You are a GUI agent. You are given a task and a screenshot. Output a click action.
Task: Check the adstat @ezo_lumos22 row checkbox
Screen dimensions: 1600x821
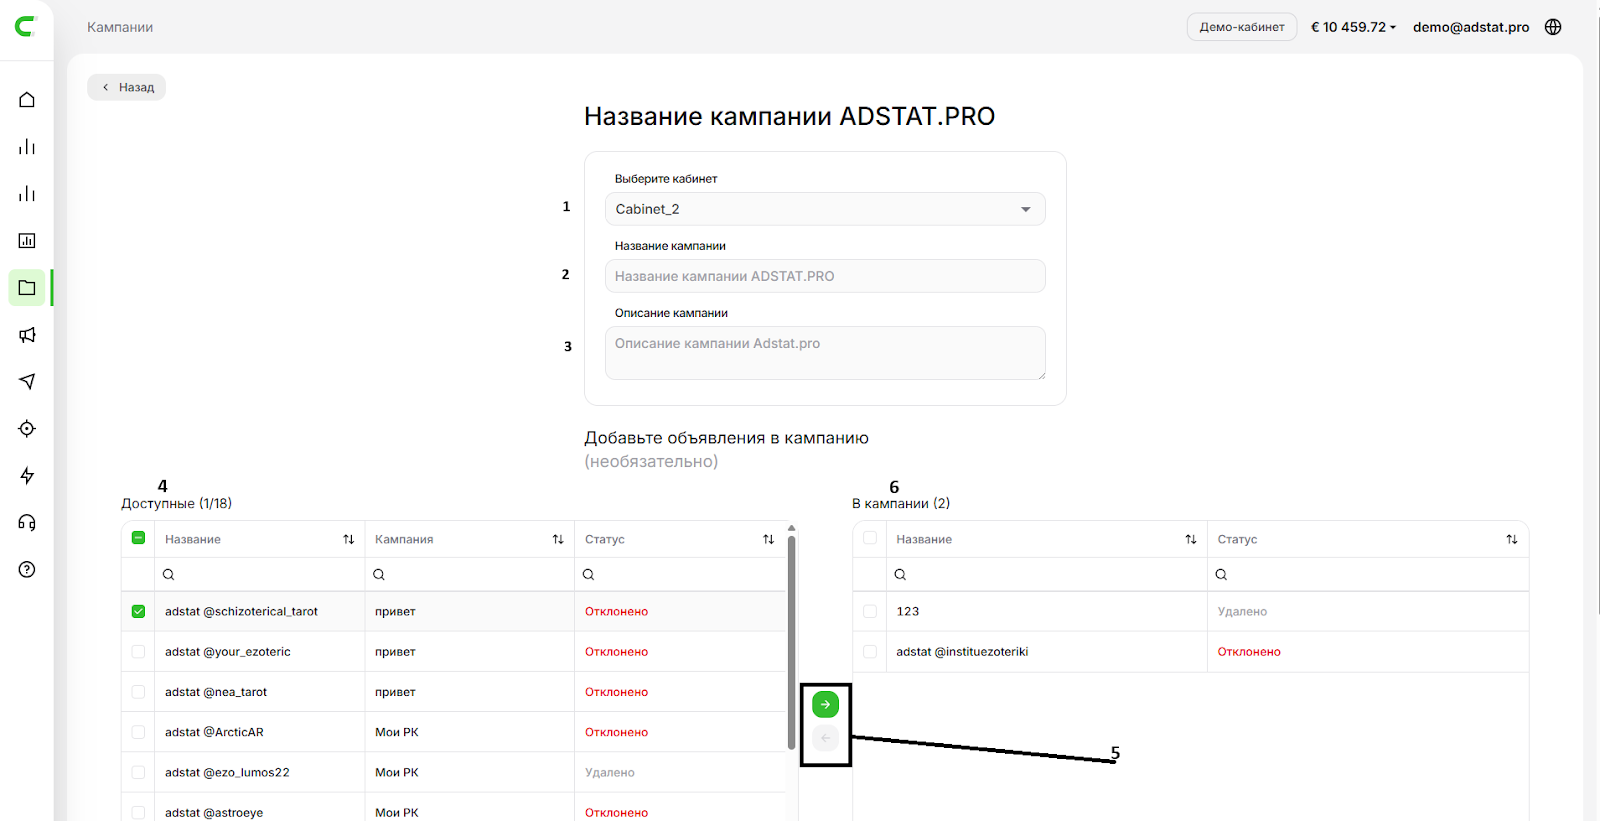138,772
